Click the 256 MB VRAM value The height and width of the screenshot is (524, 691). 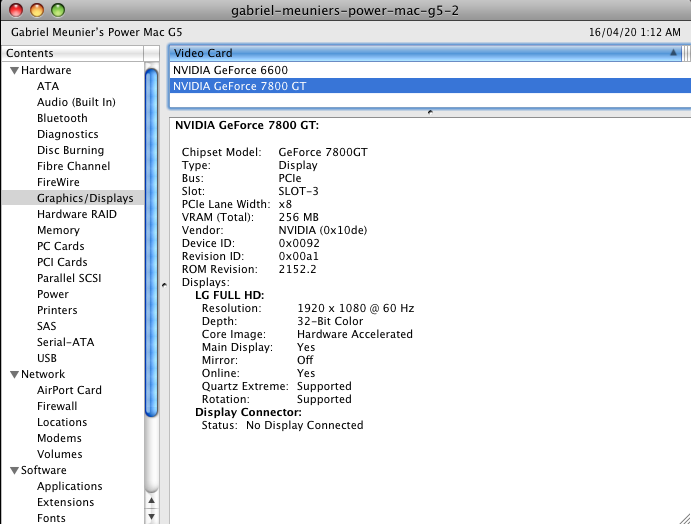pyautogui.click(x=298, y=217)
